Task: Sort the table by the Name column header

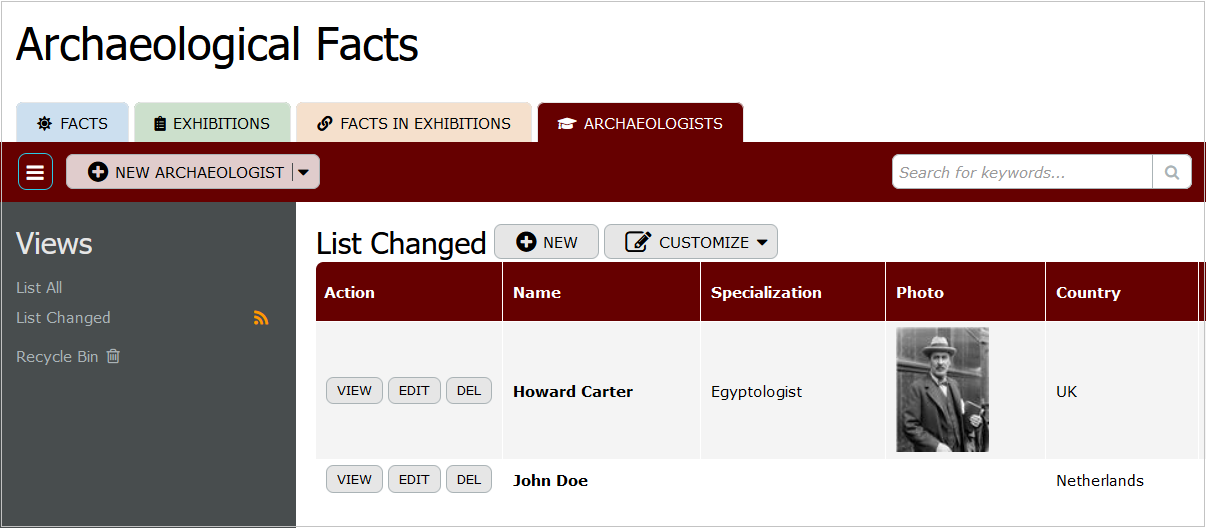Action: point(537,293)
